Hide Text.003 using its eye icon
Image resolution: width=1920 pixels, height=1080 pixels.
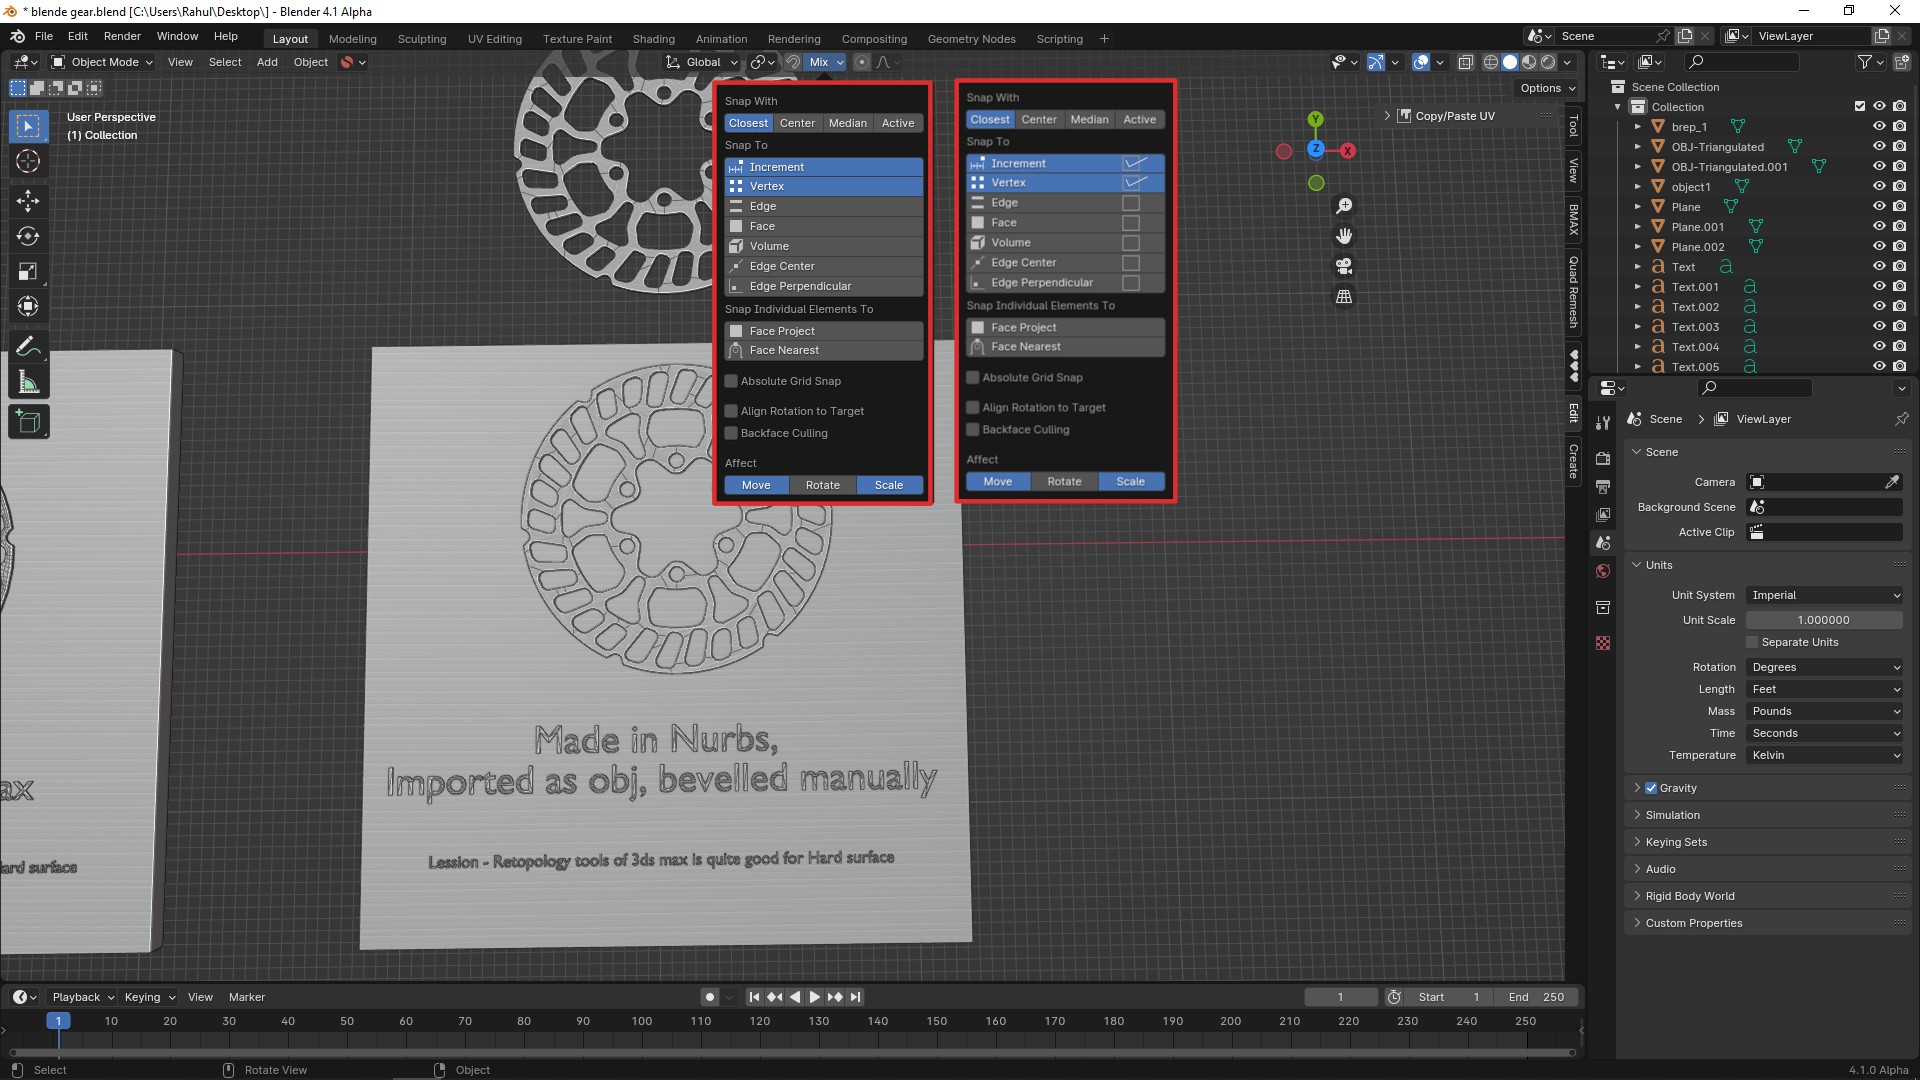point(1879,327)
